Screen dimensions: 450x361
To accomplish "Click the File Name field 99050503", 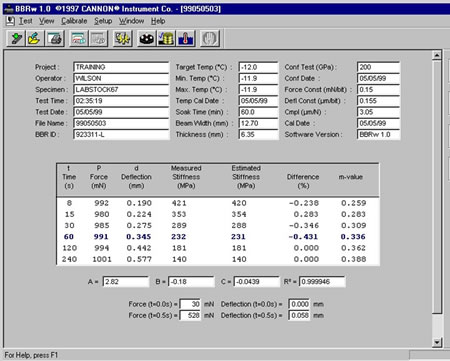I will (x=121, y=123).
